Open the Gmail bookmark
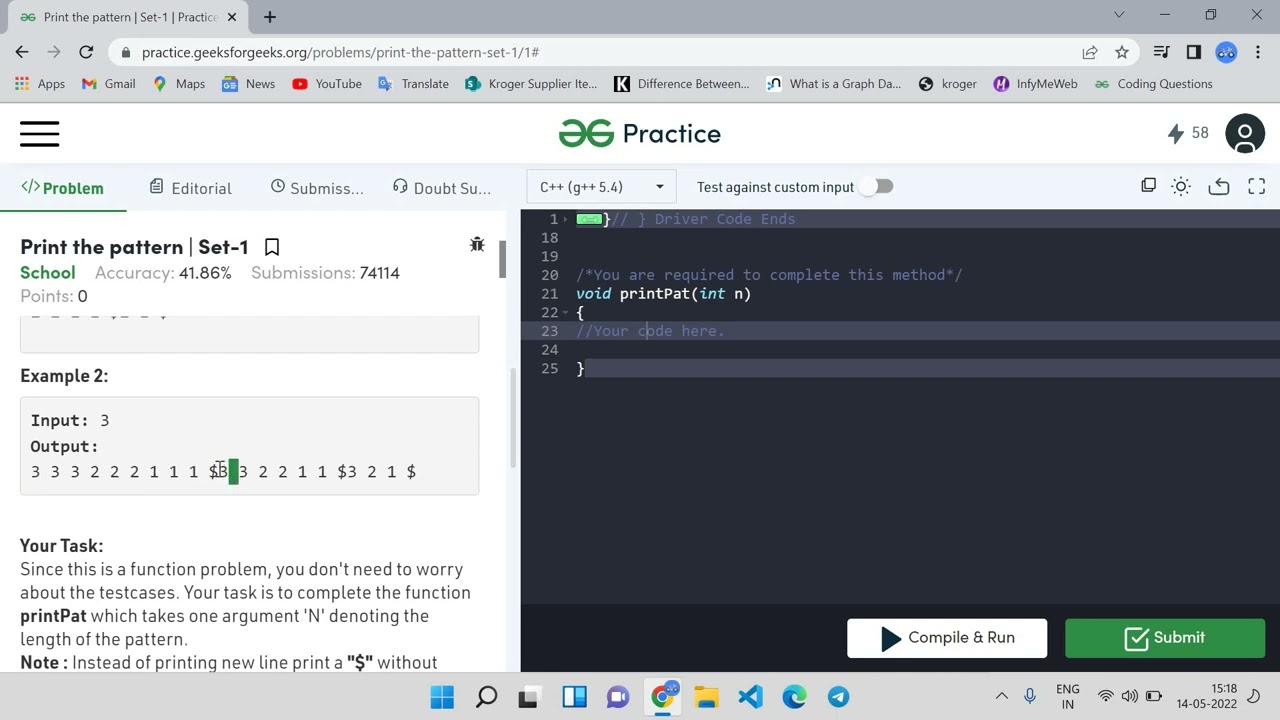The image size is (1280, 720). (108, 84)
